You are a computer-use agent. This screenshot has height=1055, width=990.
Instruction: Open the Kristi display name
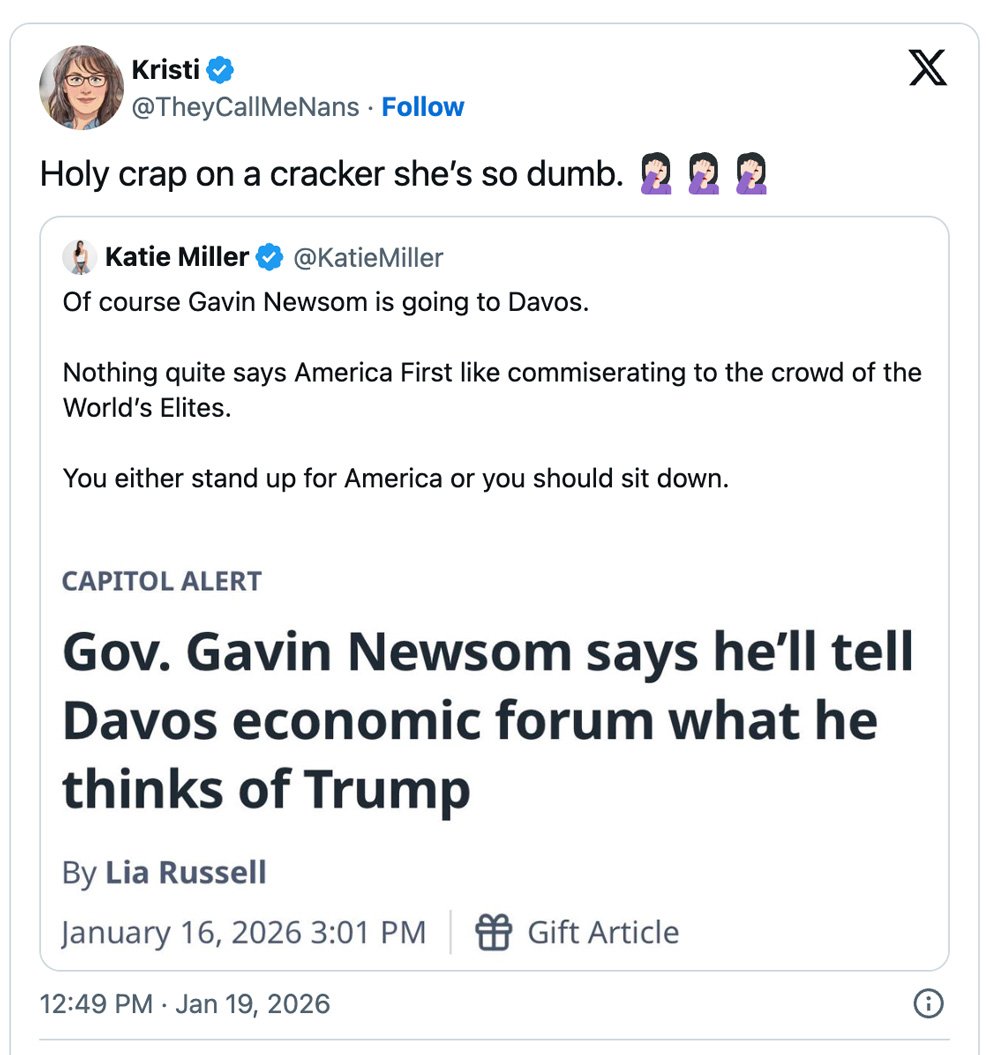(x=165, y=70)
